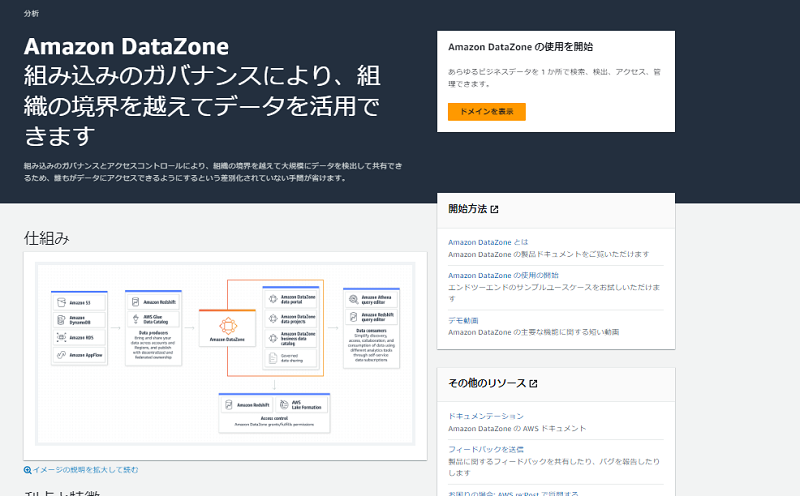The image size is (800, 496).
Task: Open the AWS re:Post question link
Action: click(x=513, y=493)
